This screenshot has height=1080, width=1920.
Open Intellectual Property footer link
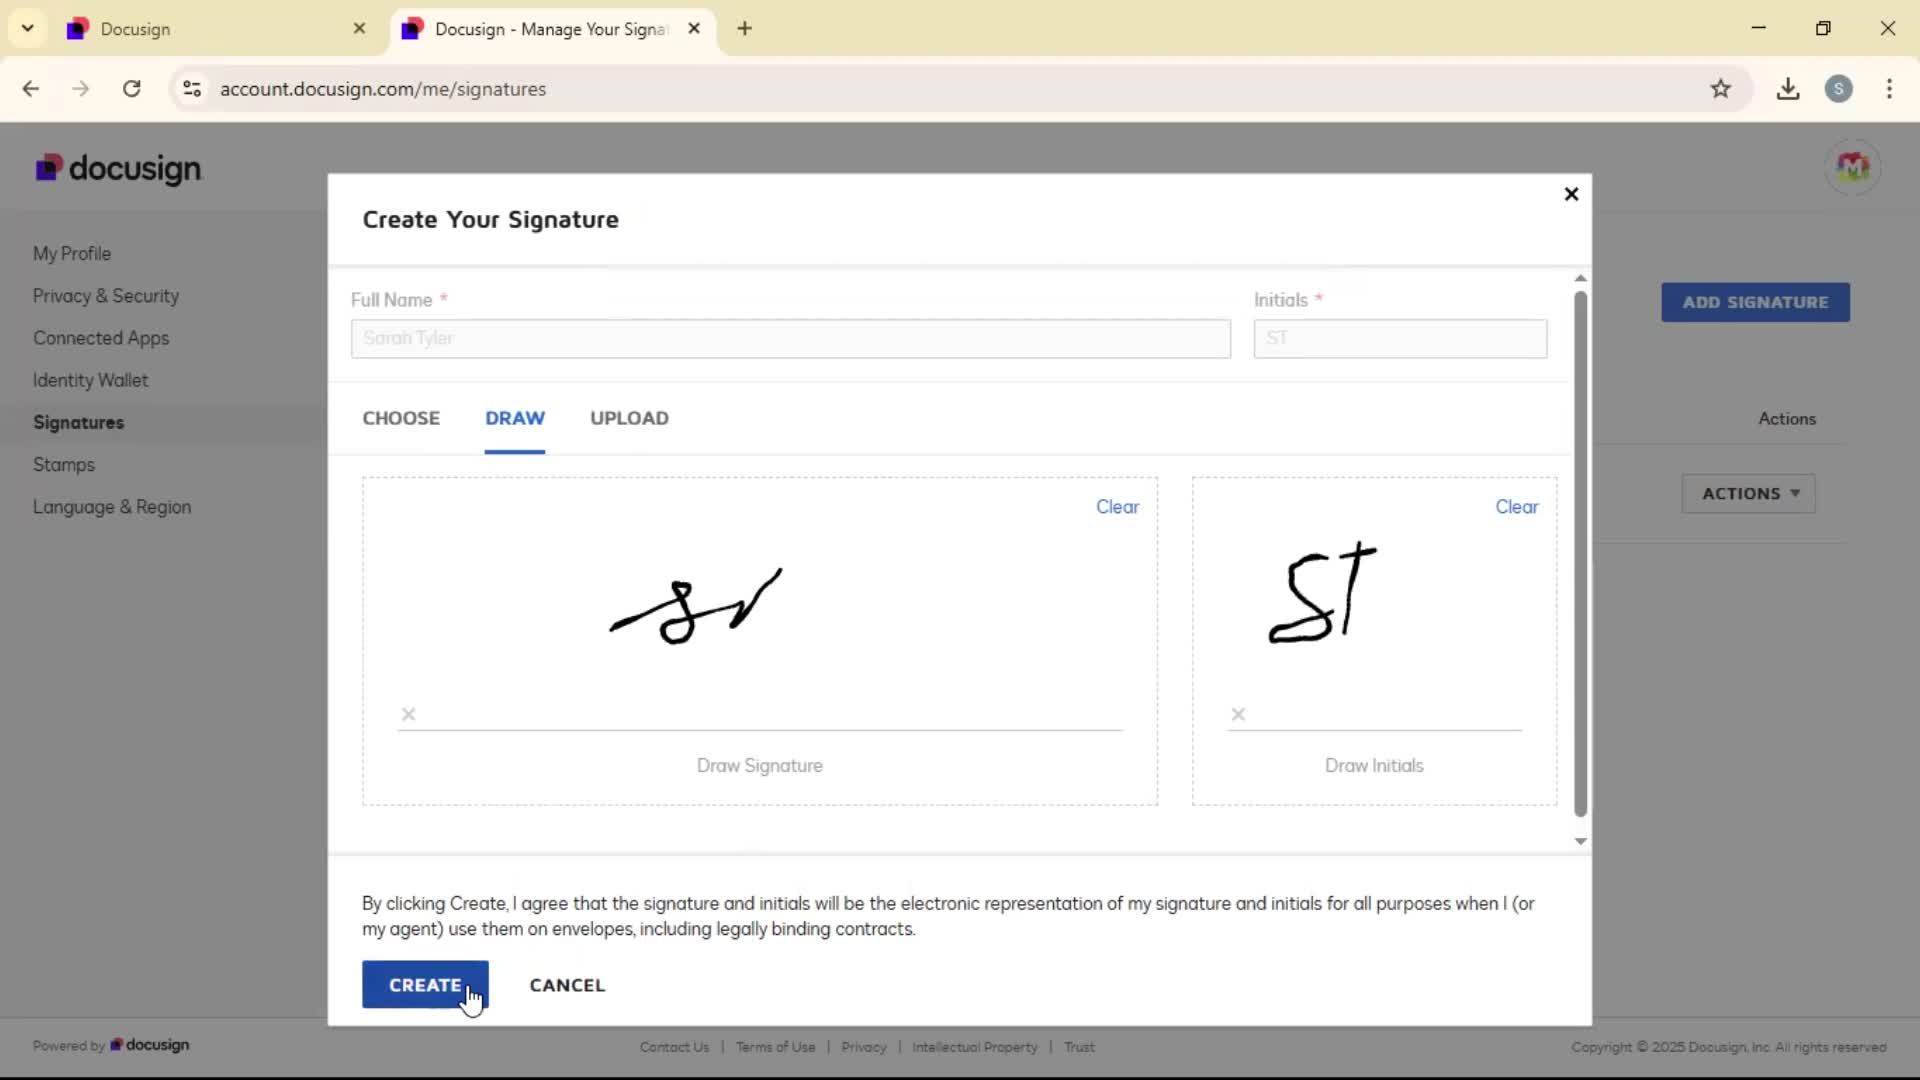(975, 1047)
